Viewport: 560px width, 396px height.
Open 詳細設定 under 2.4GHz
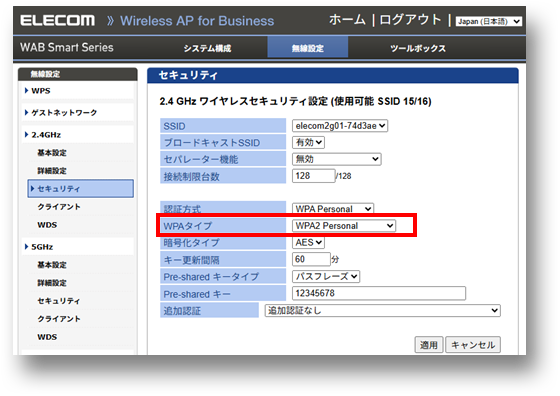coord(52,171)
